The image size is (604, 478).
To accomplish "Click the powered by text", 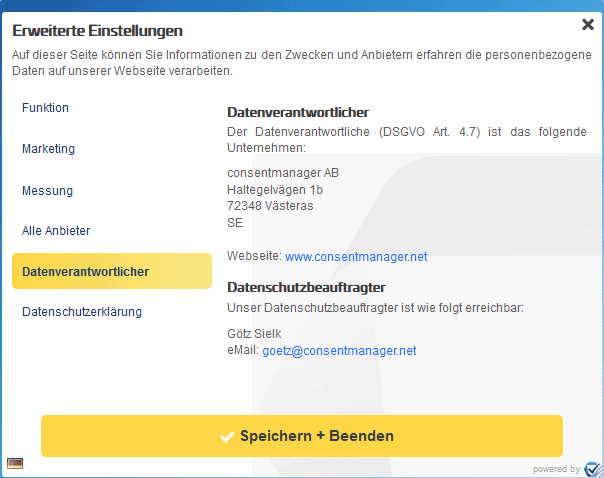I will point(557,469).
